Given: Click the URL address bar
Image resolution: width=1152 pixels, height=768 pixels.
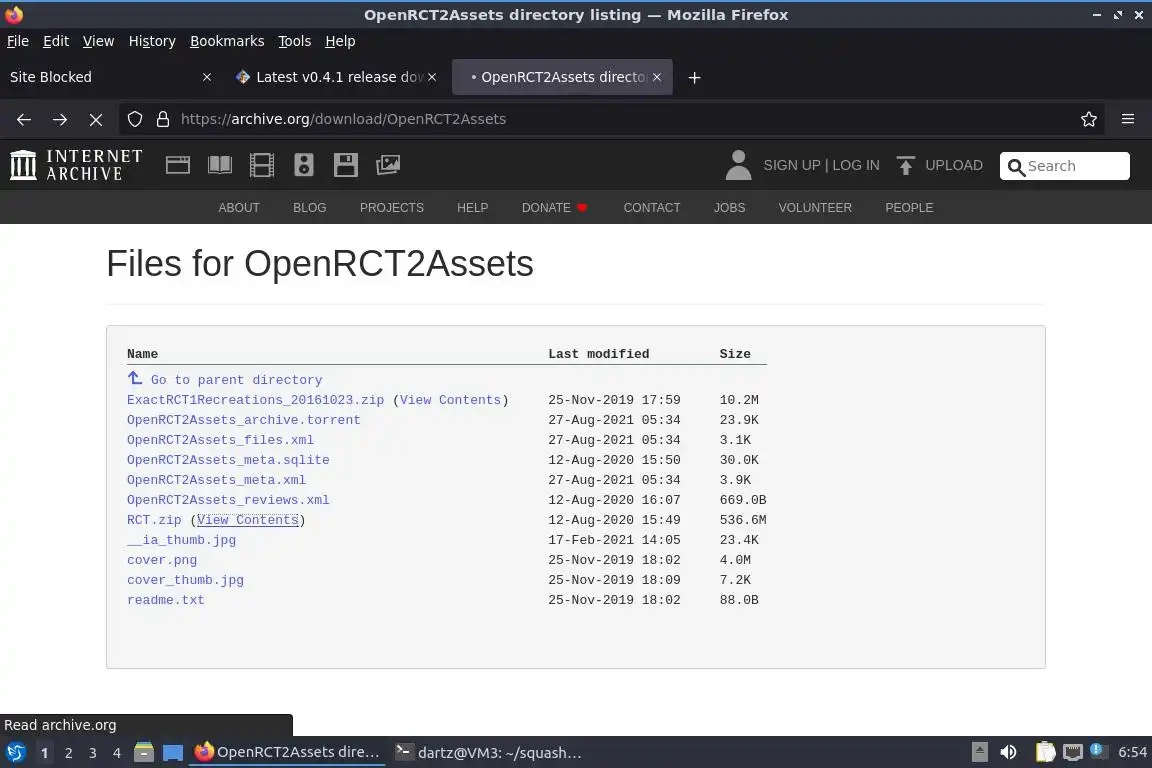Looking at the screenshot, I should point(610,119).
